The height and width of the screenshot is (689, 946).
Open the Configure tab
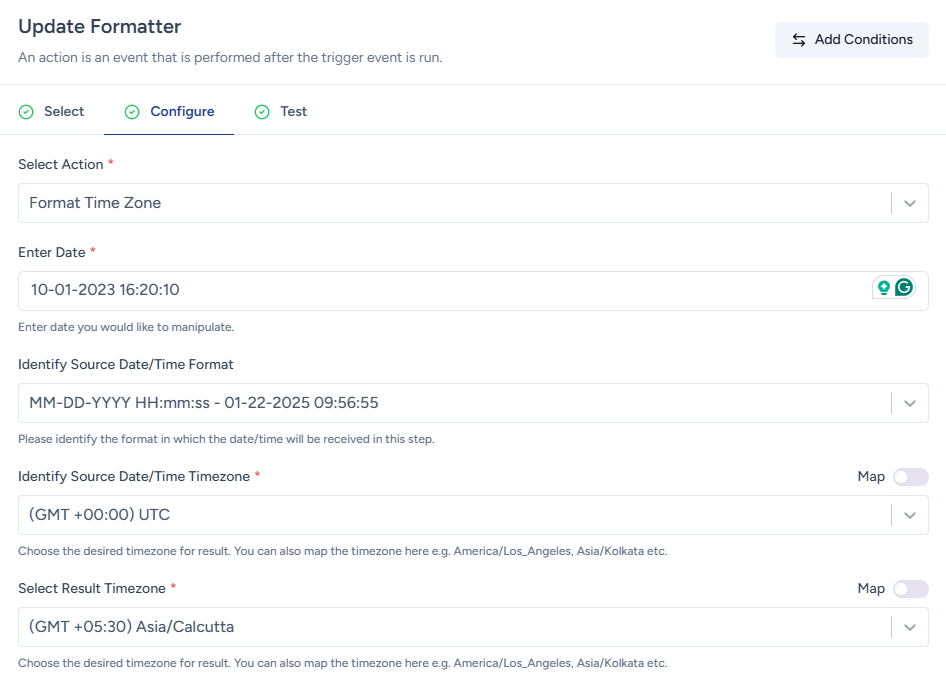tap(182, 112)
